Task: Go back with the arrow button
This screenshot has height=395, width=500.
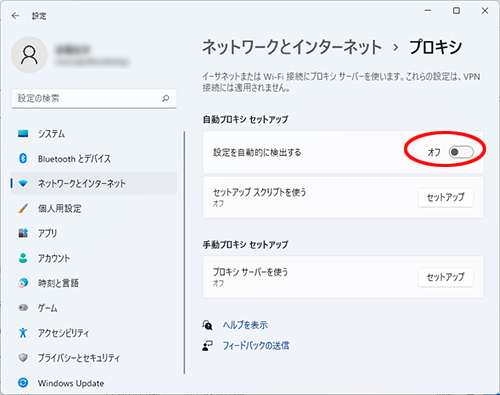Action: (15, 16)
